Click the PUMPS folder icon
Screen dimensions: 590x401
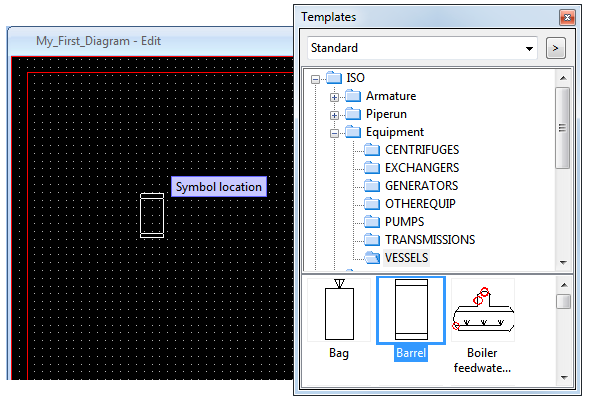click(372, 222)
